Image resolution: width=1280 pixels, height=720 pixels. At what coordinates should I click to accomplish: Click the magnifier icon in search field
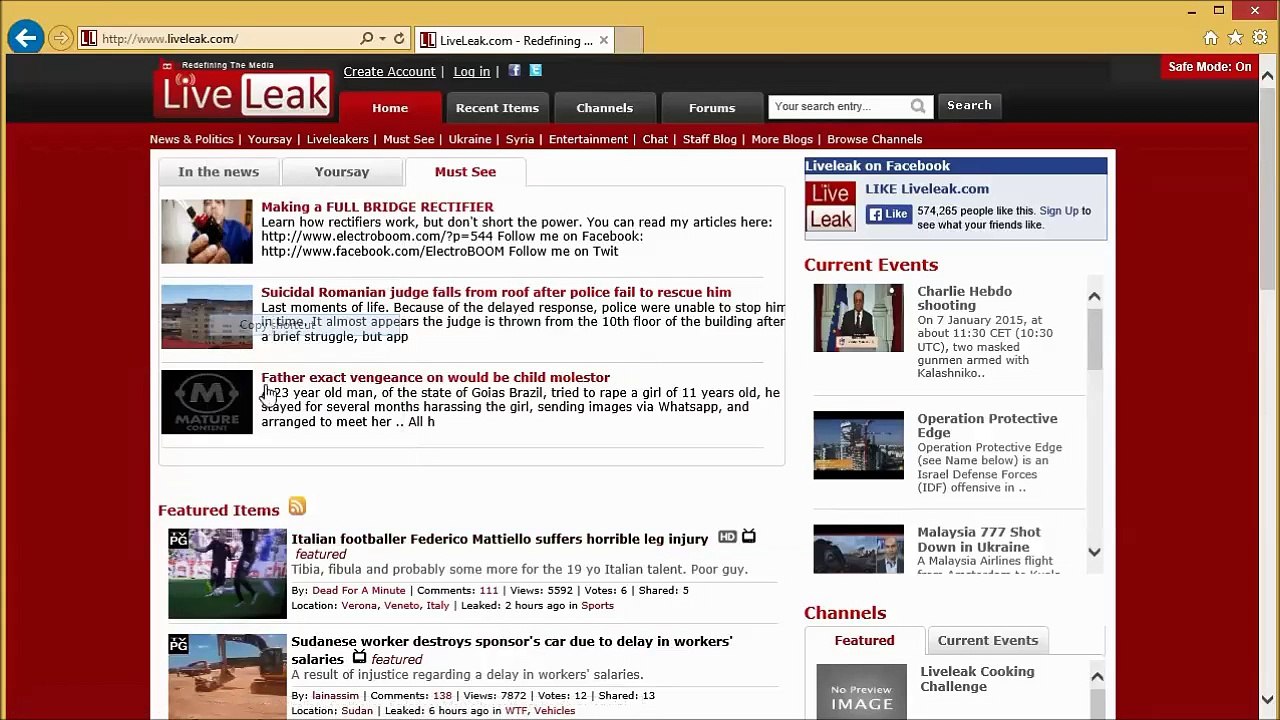click(918, 106)
